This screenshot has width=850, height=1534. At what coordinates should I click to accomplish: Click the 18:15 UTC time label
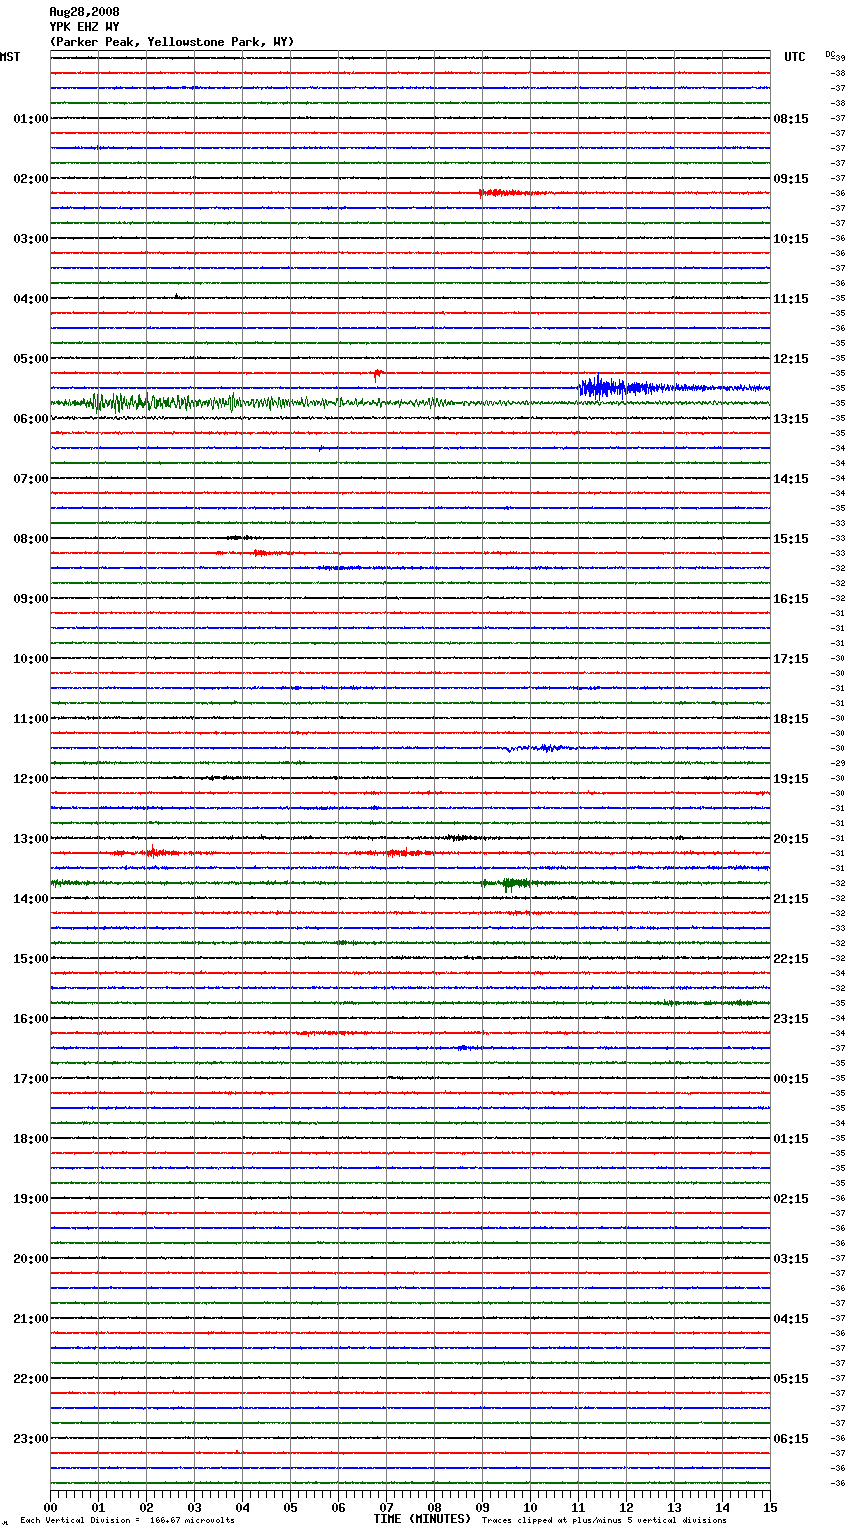791,719
